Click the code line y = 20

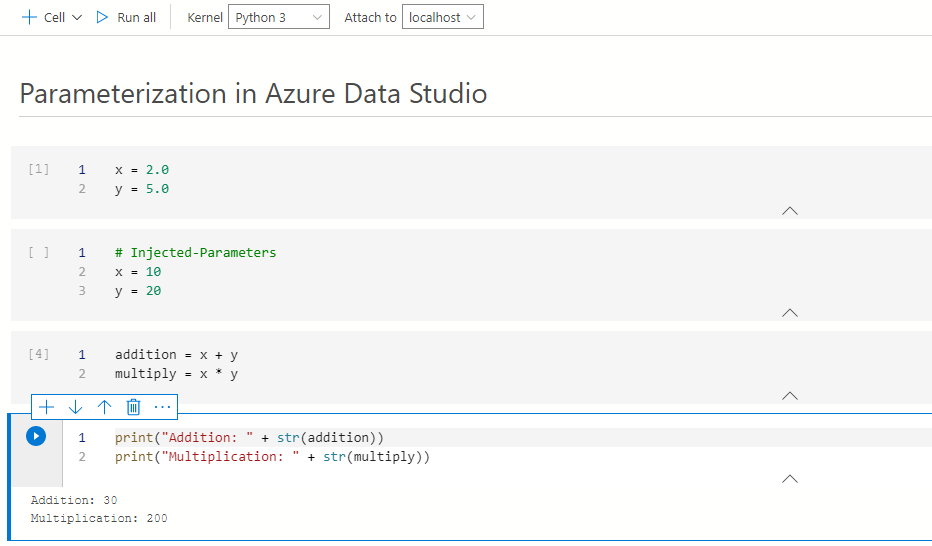[x=138, y=291]
